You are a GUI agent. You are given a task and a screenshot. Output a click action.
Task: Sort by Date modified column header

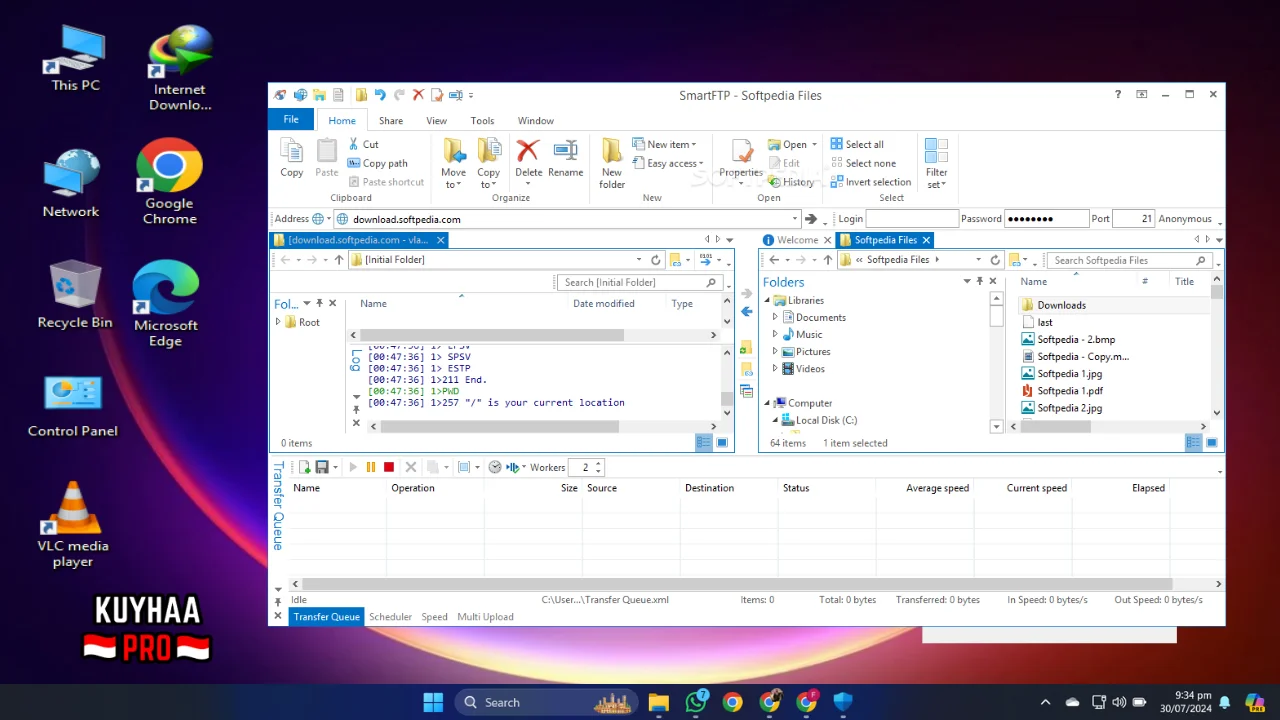coord(604,304)
